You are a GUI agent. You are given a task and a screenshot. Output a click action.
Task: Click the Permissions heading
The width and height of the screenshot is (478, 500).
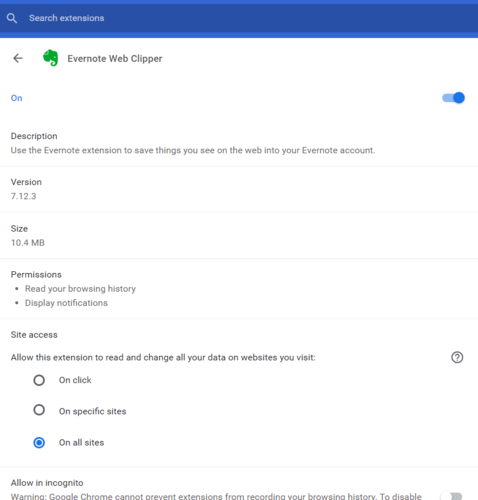point(36,275)
